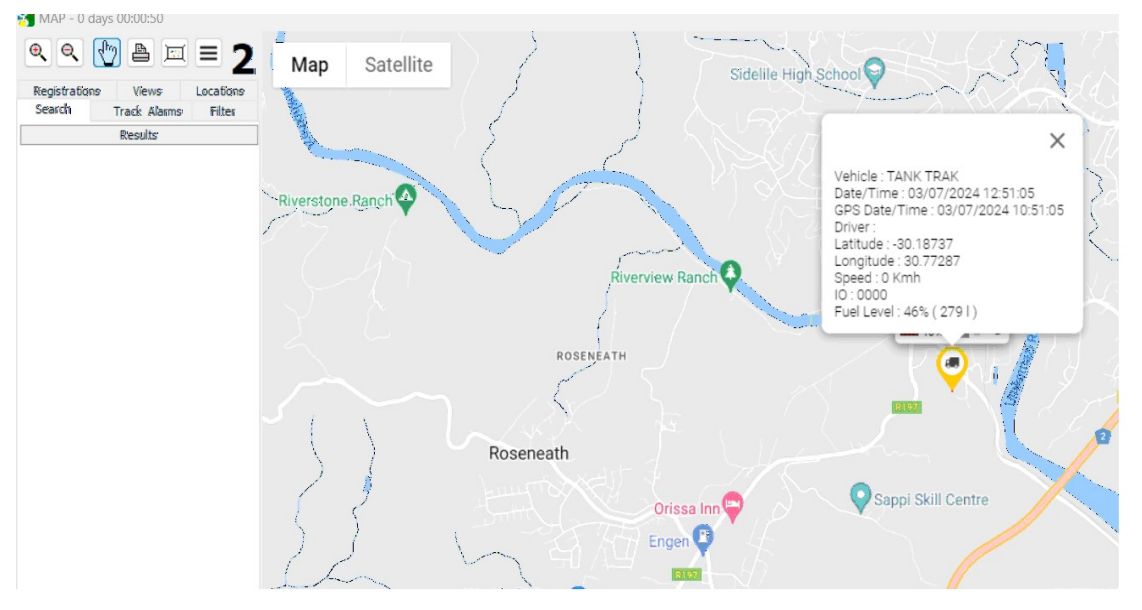Screen dimensions: 1142x610
Task: Click the zoom in magnifier tool
Action: pyautogui.click(x=37, y=54)
